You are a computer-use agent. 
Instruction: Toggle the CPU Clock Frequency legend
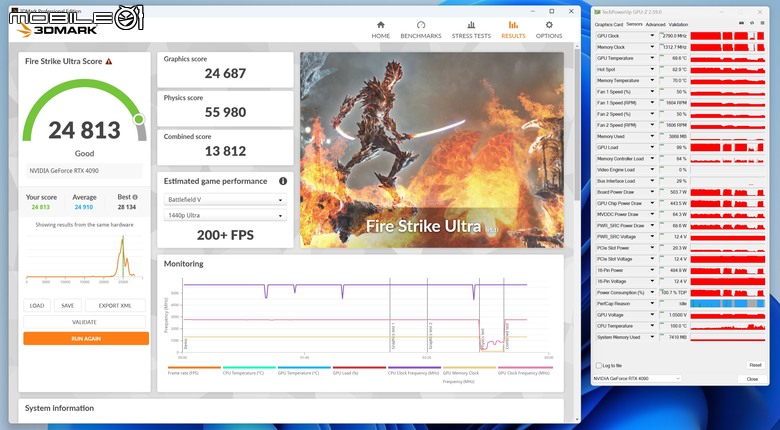pos(414,370)
